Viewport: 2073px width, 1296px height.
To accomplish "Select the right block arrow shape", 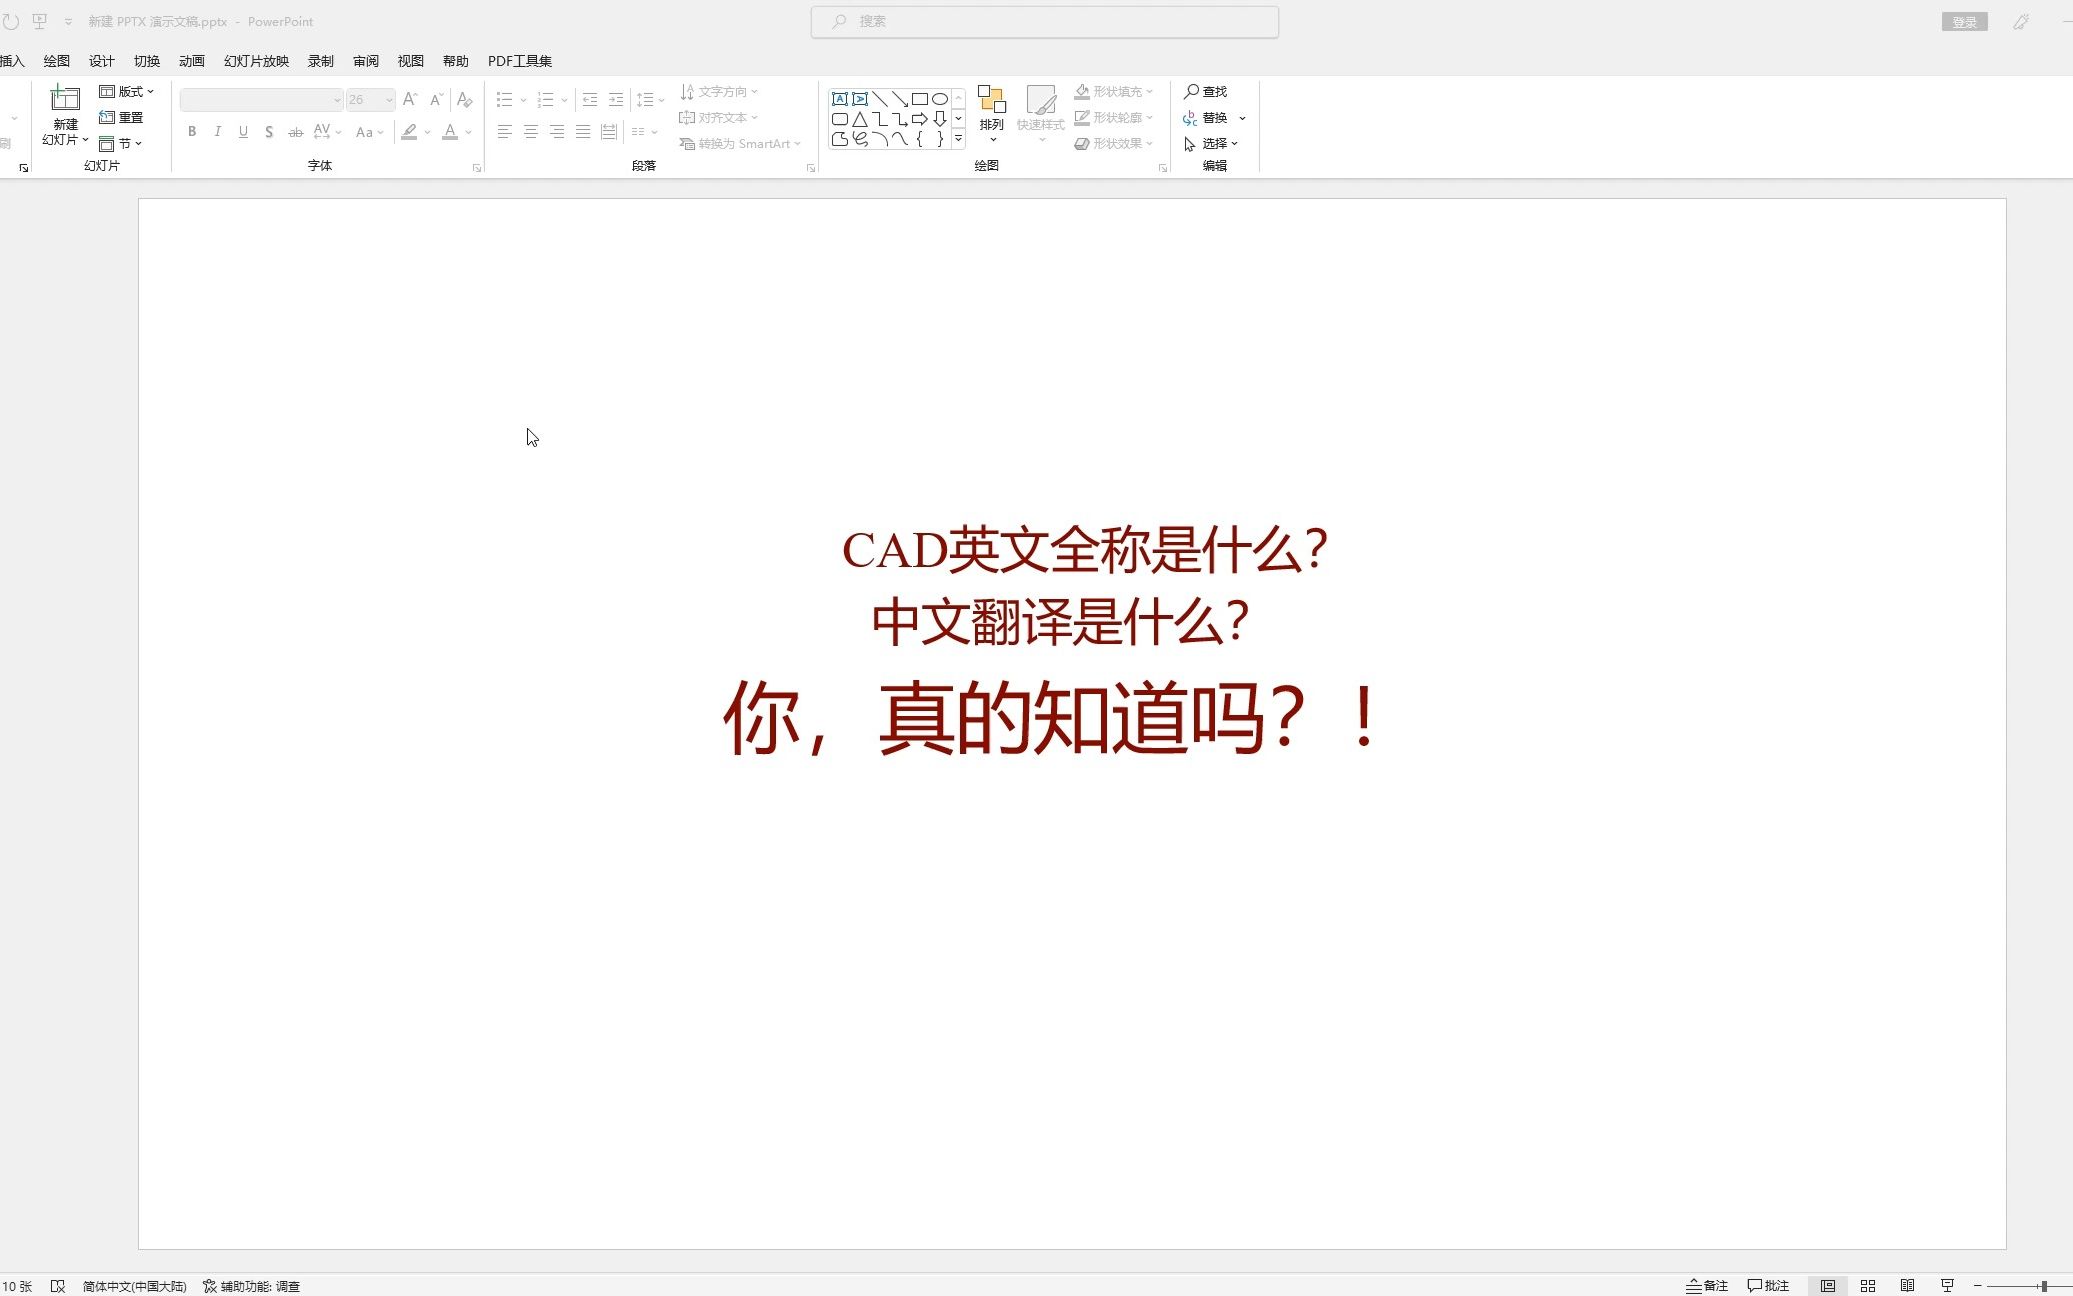I will point(920,119).
